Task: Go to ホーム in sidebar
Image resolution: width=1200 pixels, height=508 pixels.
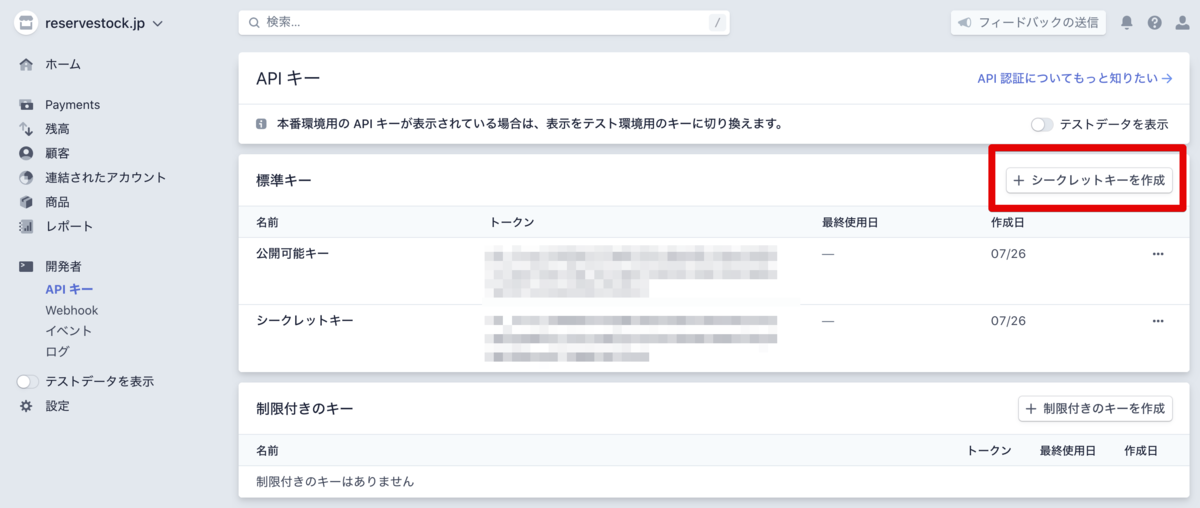Action: point(63,64)
